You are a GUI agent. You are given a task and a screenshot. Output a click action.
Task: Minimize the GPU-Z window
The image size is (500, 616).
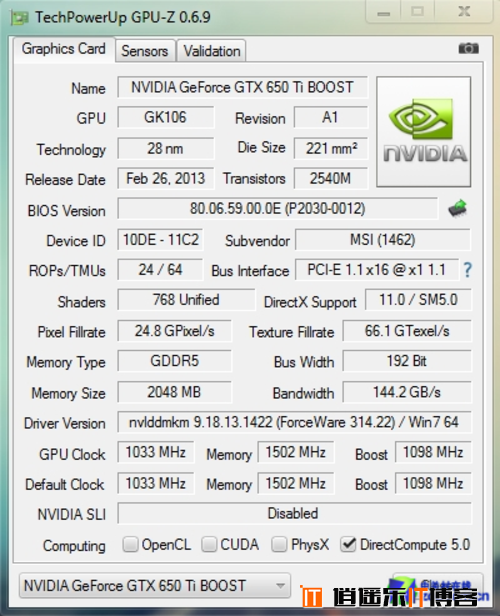[x=383, y=12]
